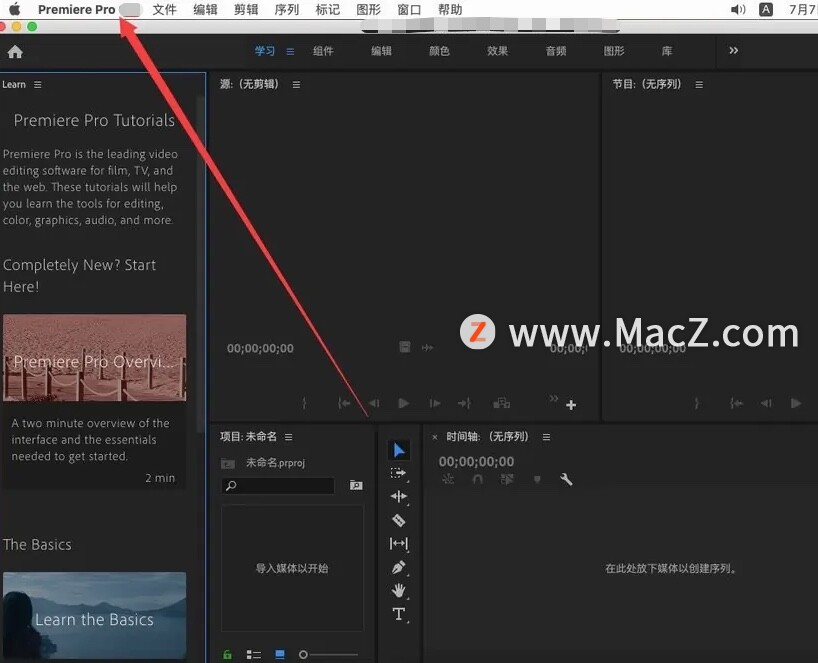Open the 剪辑 menu
818x663 pixels.
[x=246, y=9]
